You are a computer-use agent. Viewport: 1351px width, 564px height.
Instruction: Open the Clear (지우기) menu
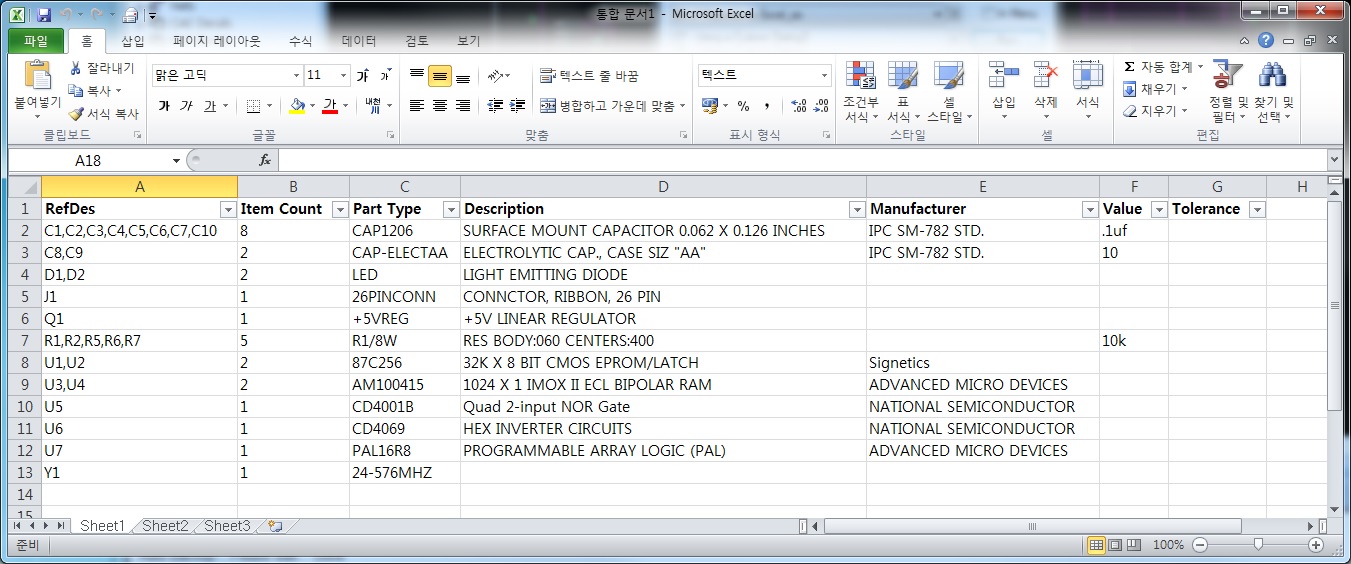click(x=1155, y=111)
